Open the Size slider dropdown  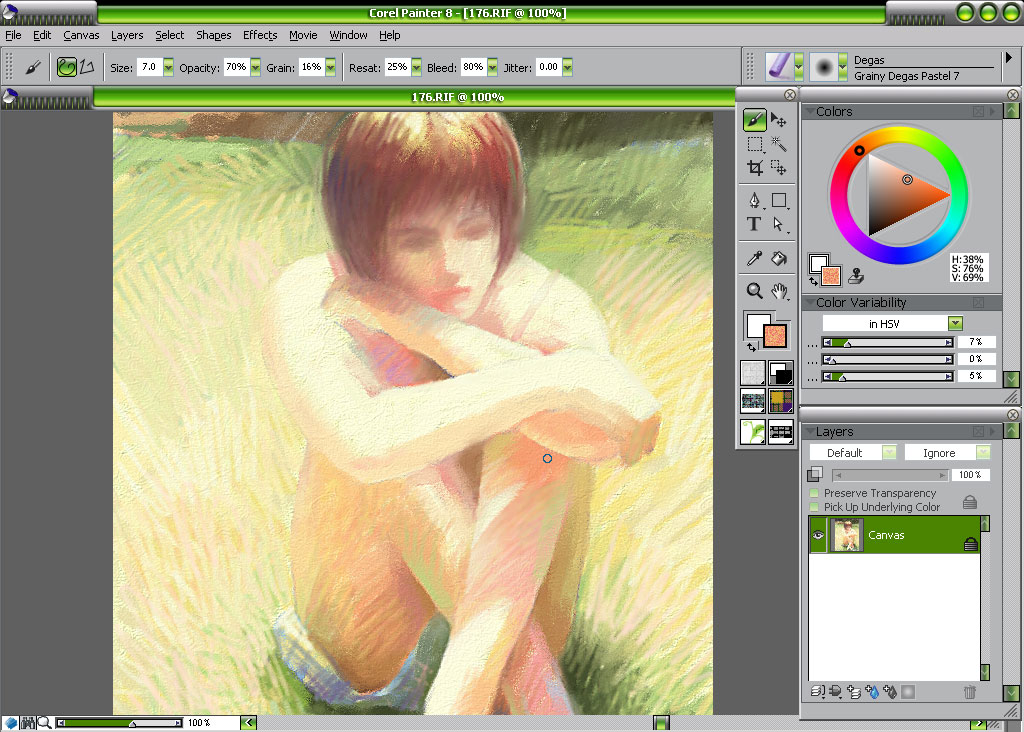coord(168,67)
